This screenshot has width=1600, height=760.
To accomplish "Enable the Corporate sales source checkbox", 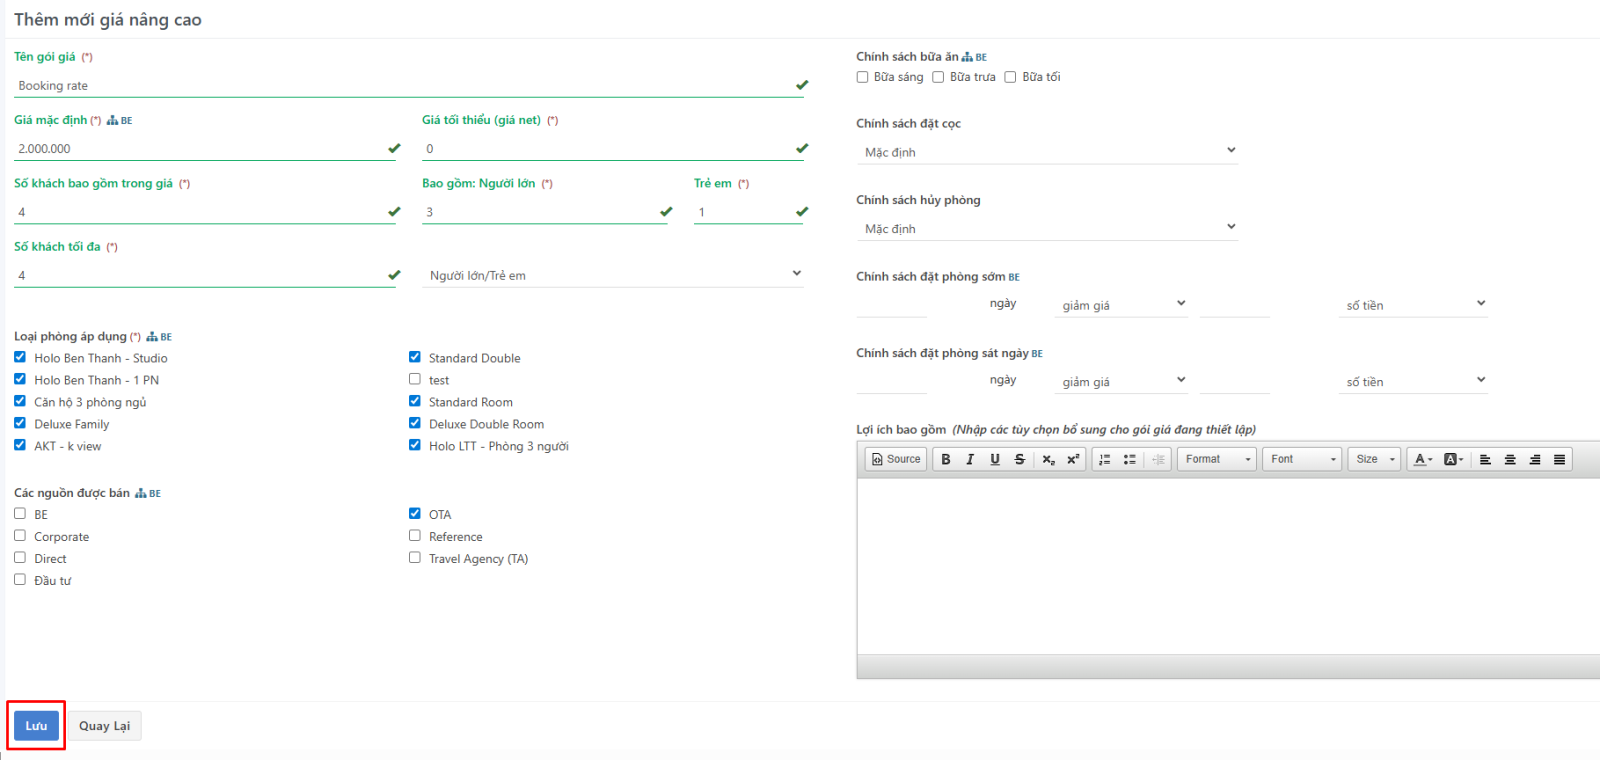I will (20, 536).
